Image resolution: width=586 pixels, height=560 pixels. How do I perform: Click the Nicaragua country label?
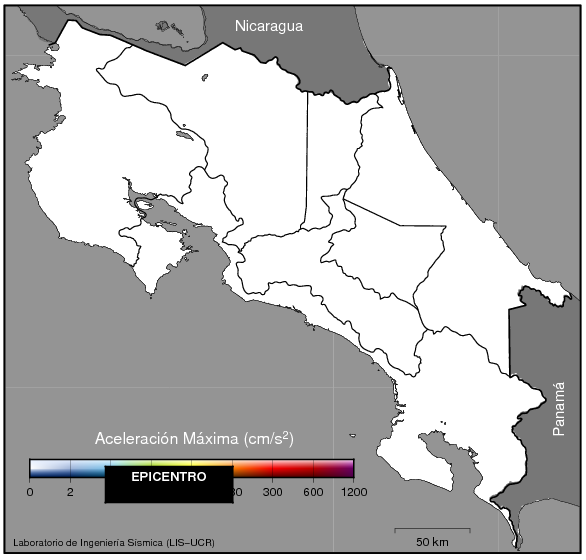point(269,26)
